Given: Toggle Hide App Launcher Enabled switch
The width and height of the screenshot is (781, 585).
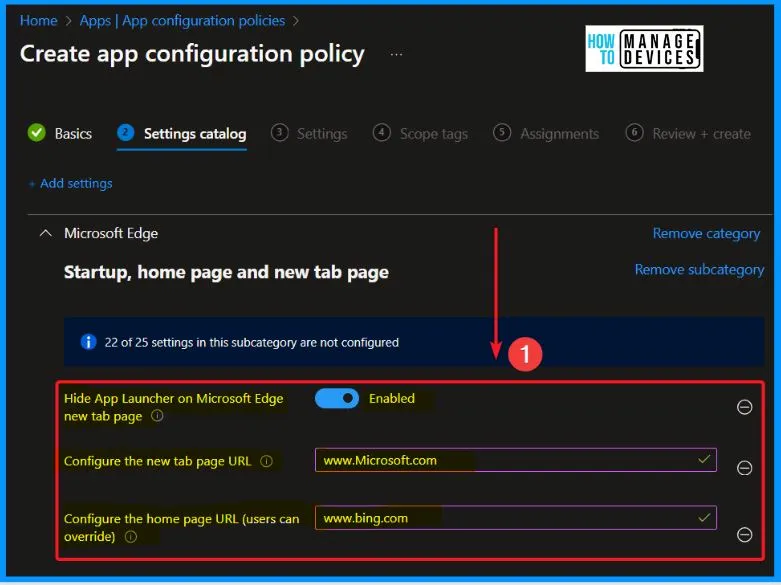Looking at the screenshot, I should tap(337, 399).
